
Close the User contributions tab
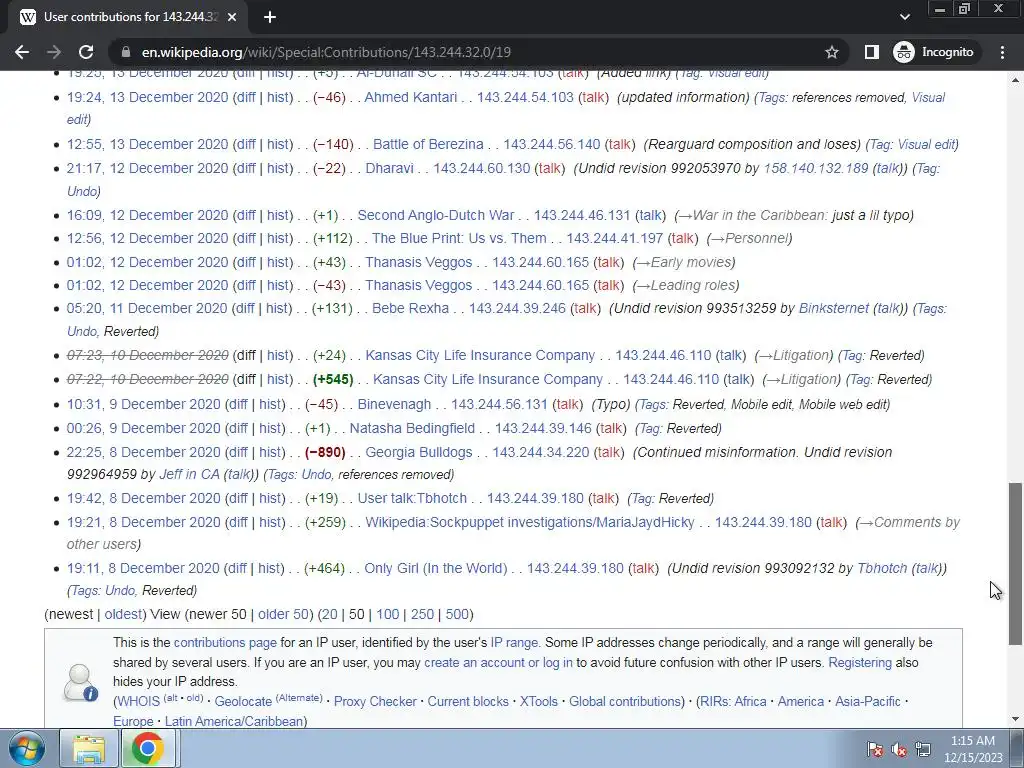[232, 17]
